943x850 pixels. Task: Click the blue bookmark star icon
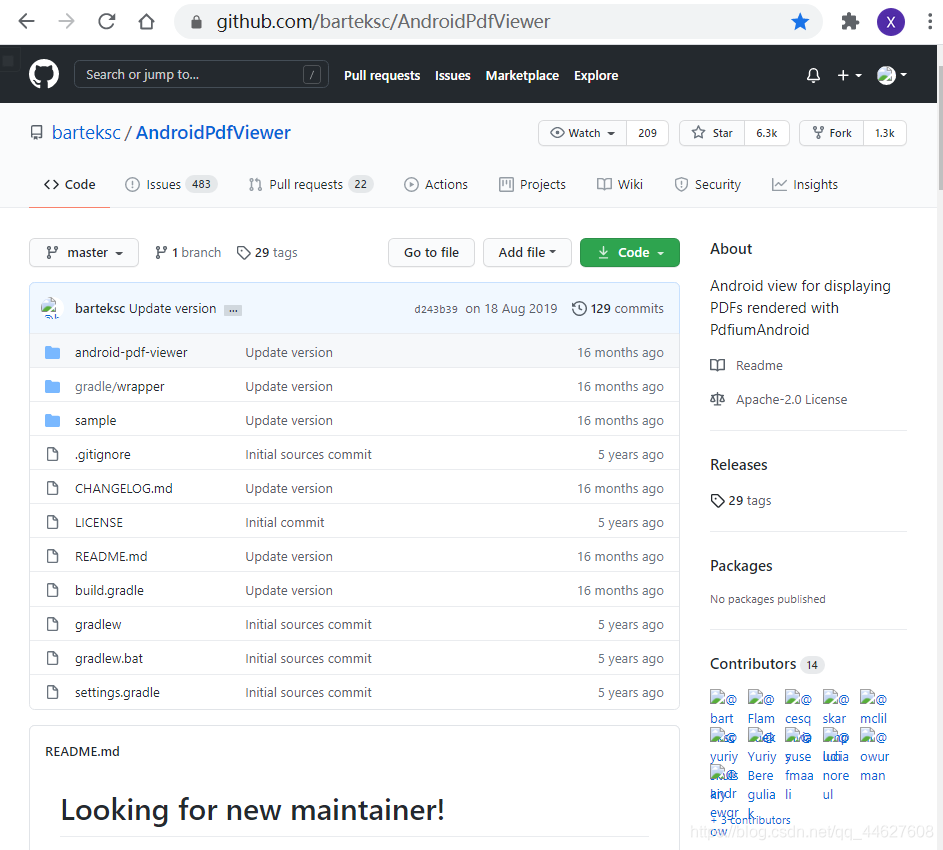pyautogui.click(x=800, y=22)
